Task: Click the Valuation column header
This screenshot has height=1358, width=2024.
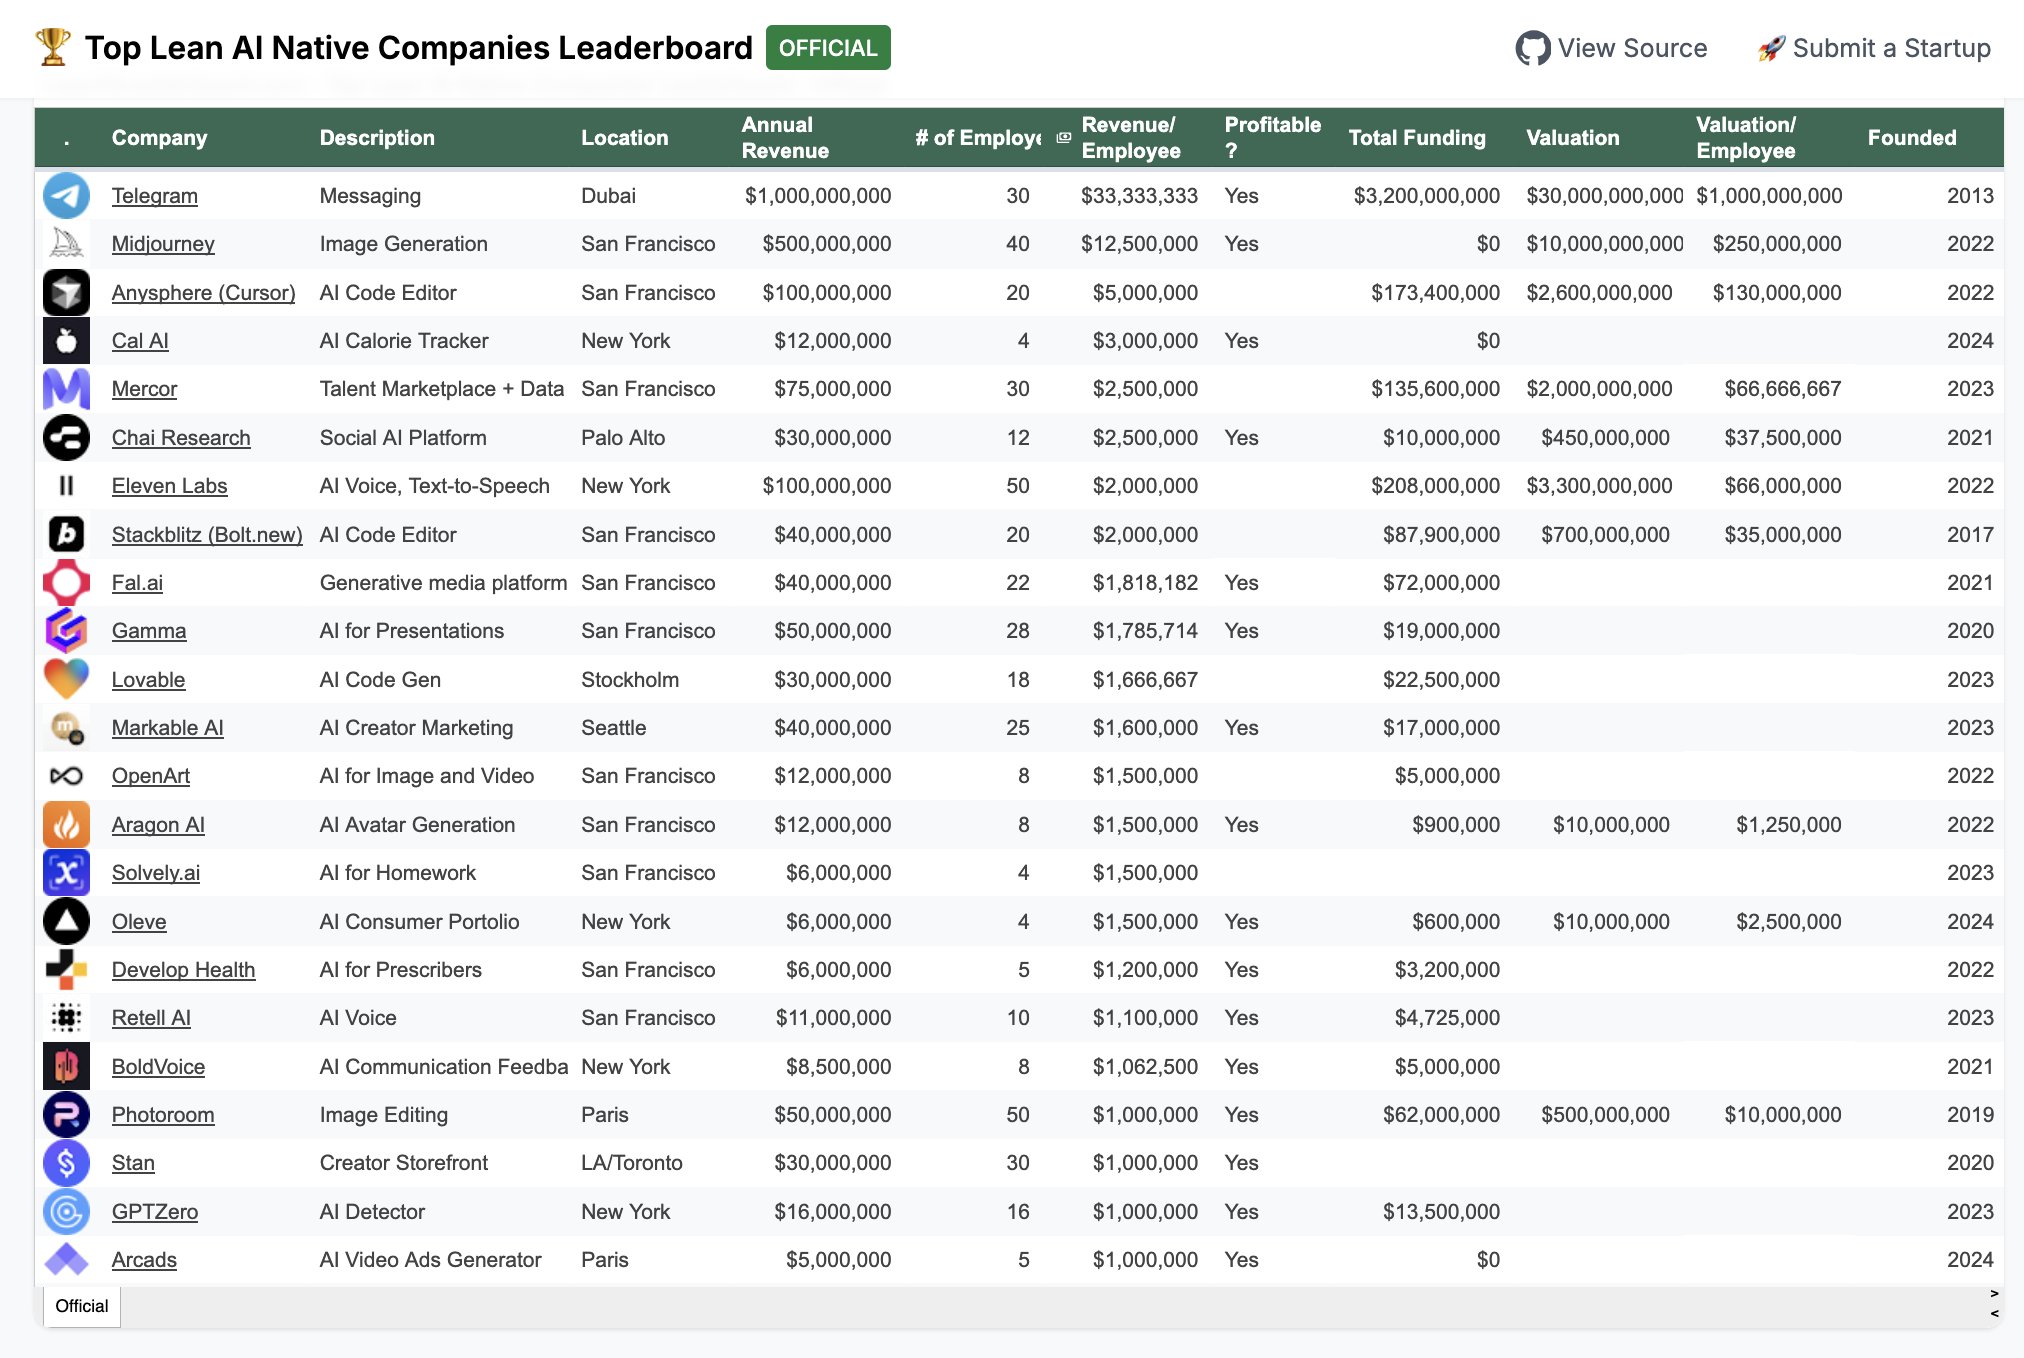Action: [1572, 138]
